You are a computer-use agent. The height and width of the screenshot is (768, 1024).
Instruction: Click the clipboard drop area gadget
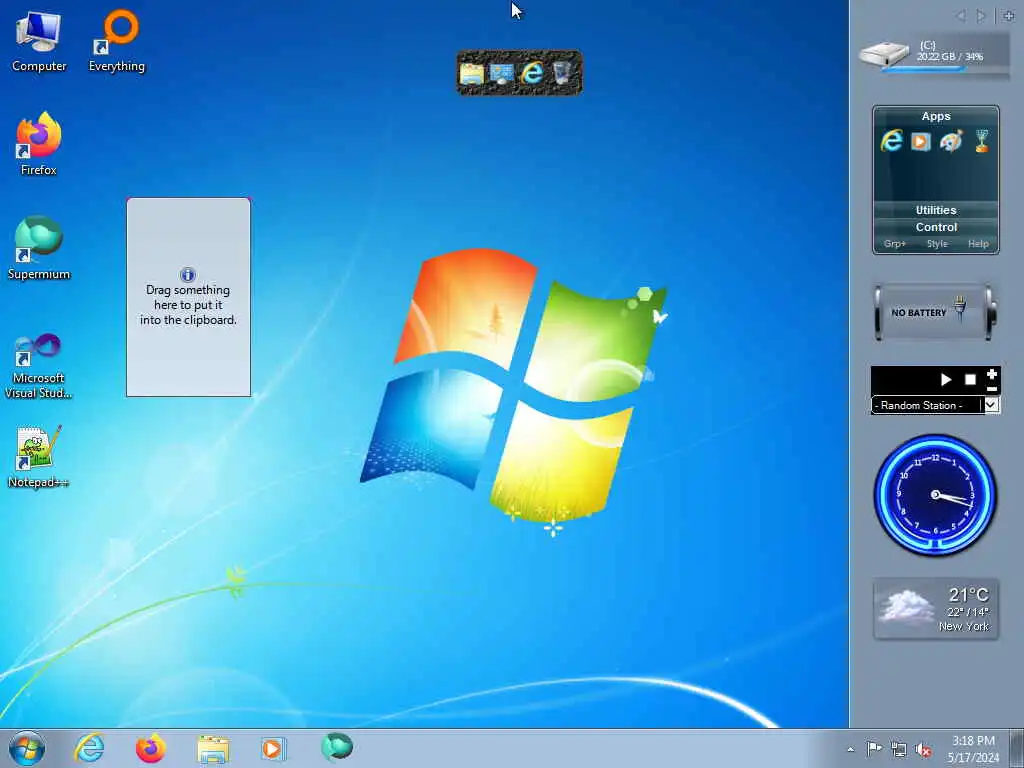pyautogui.click(x=188, y=297)
